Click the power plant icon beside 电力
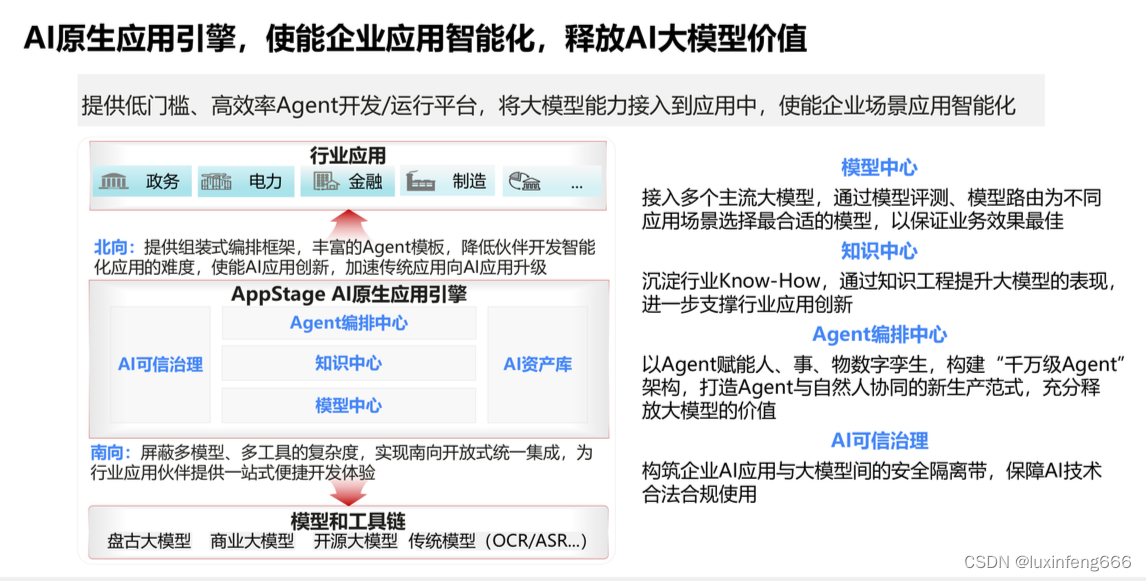1146x581 pixels. click(x=216, y=181)
